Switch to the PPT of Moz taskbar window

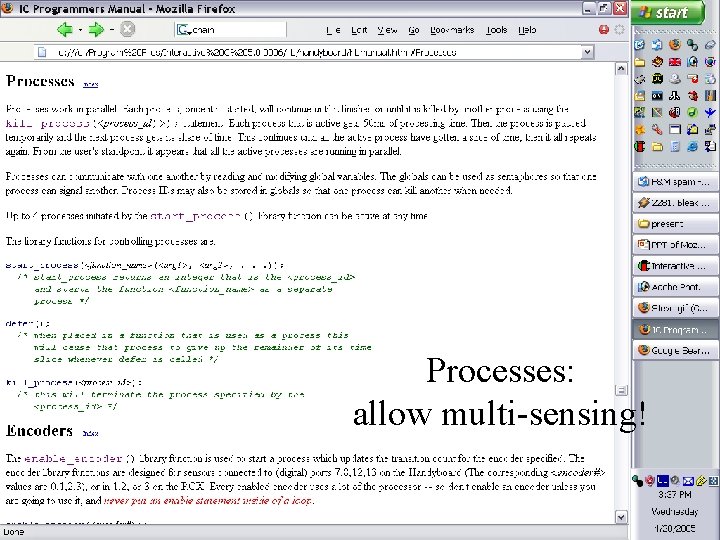(x=675, y=245)
